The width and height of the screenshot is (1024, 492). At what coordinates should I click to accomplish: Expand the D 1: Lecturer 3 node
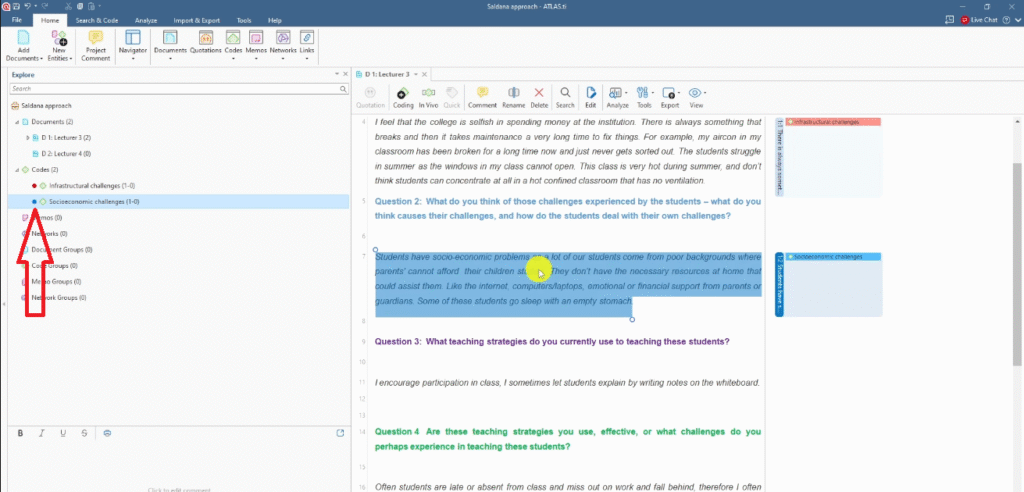coord(27,137)
